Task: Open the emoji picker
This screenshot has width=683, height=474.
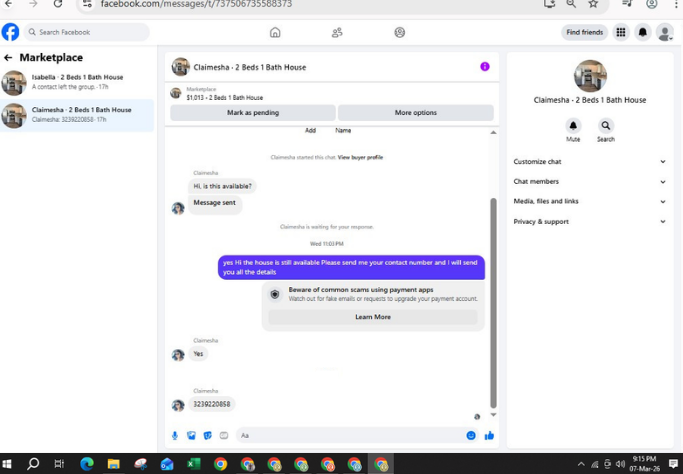Action: (471, 435)
